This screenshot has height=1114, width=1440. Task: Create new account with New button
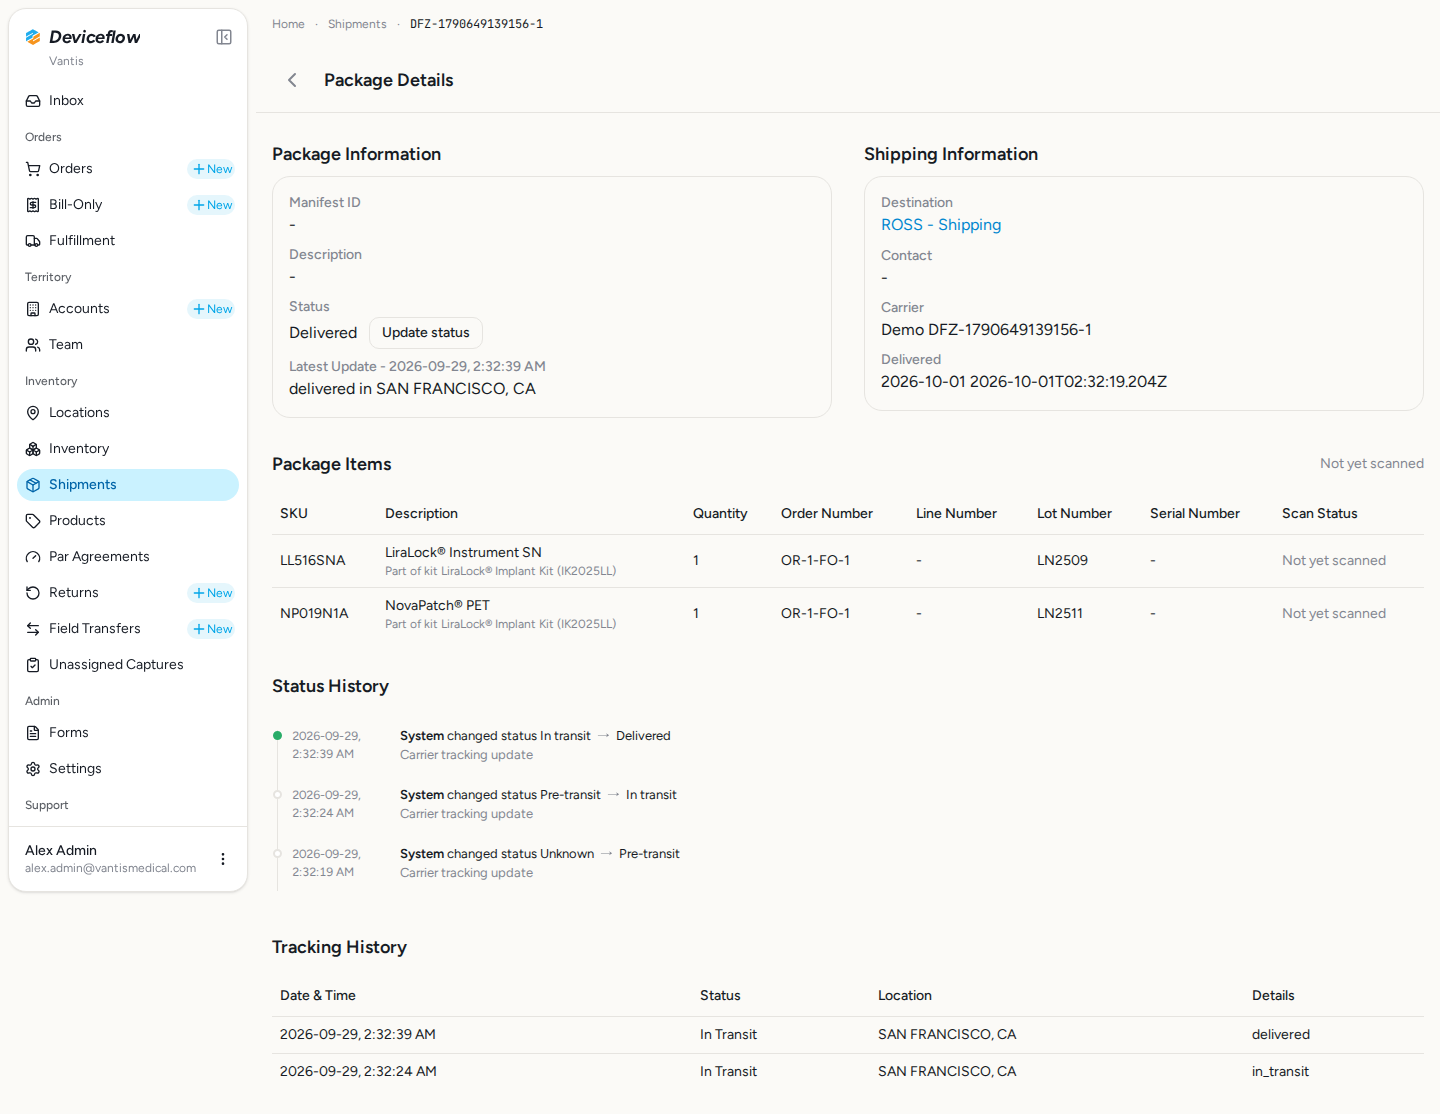click(x=212, y=309)
